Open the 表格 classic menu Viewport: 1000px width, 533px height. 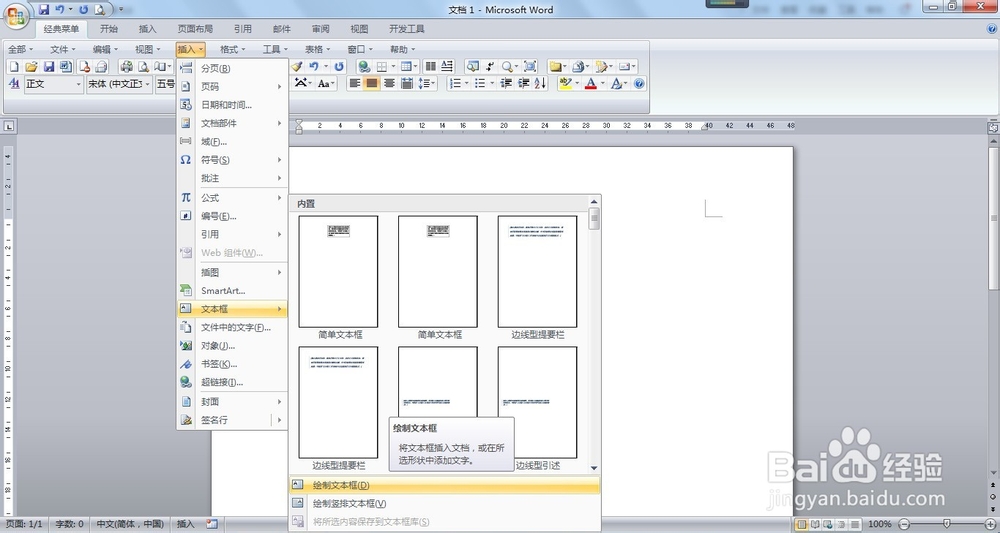coord(317,49)
